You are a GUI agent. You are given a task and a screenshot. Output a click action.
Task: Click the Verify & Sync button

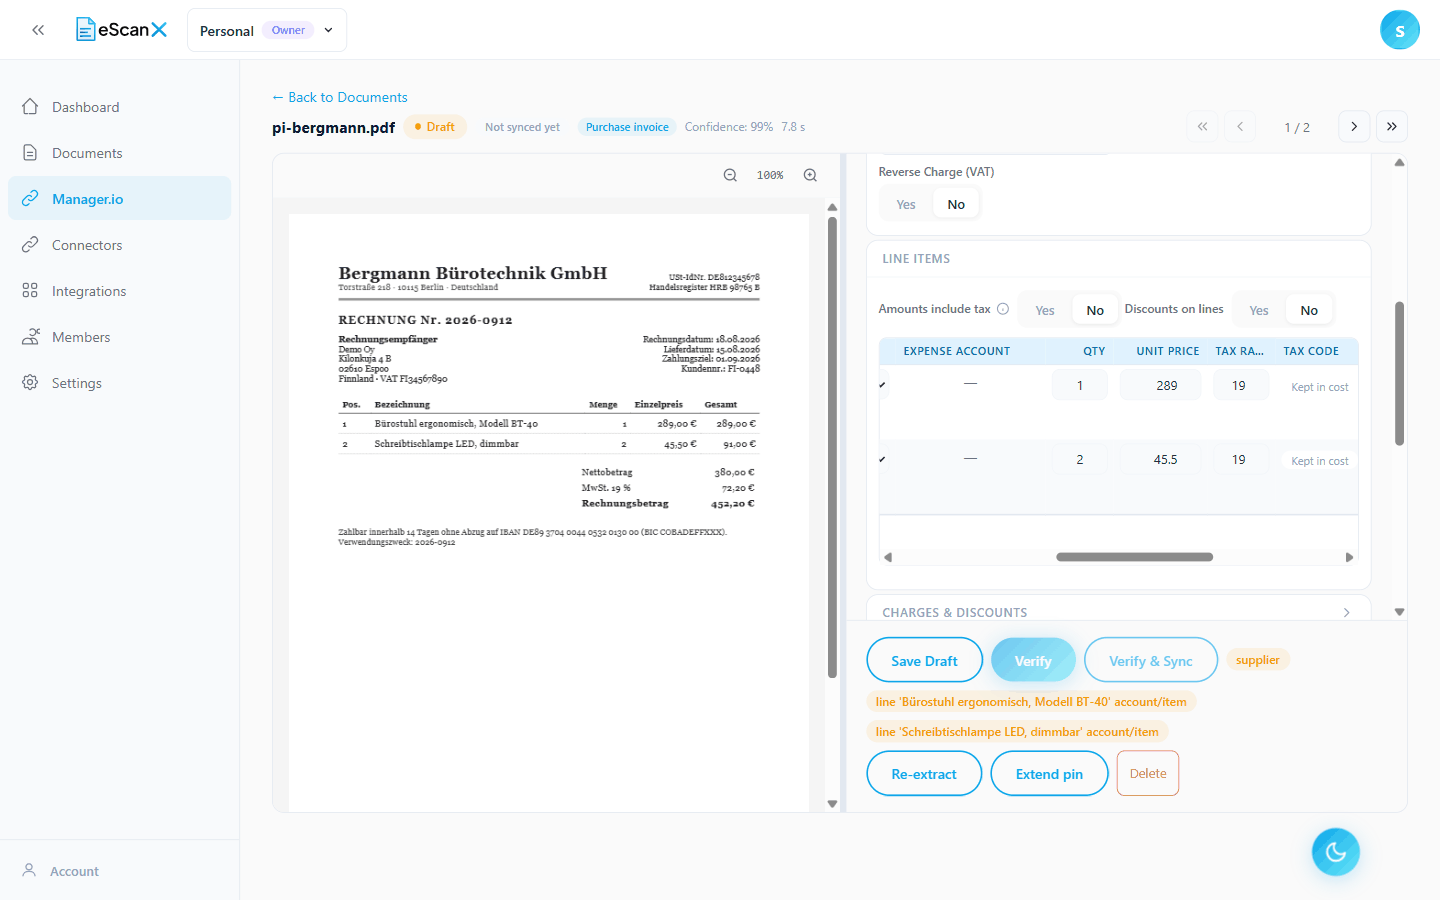[1151, 660]
